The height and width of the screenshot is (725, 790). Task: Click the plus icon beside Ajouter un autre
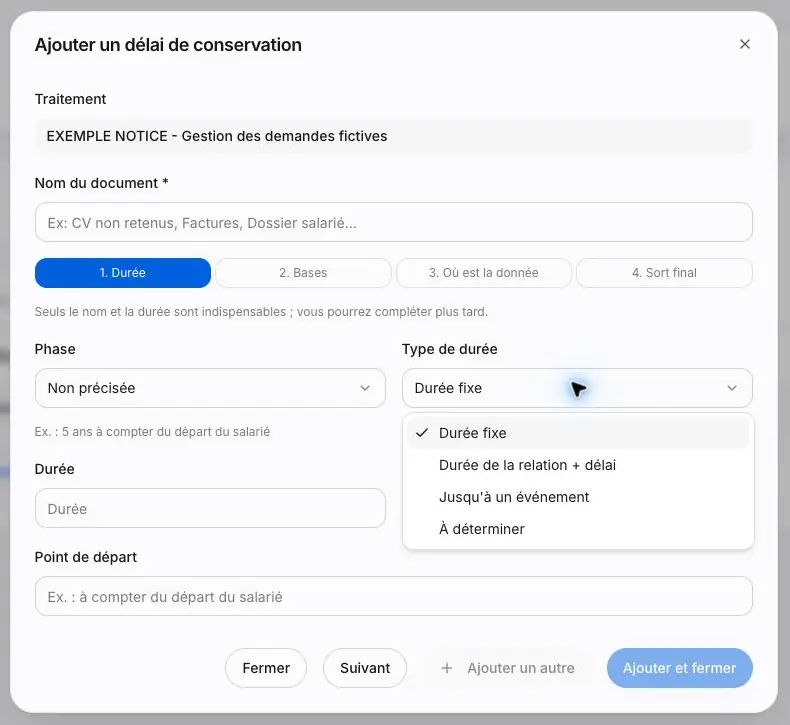(446, 668)
